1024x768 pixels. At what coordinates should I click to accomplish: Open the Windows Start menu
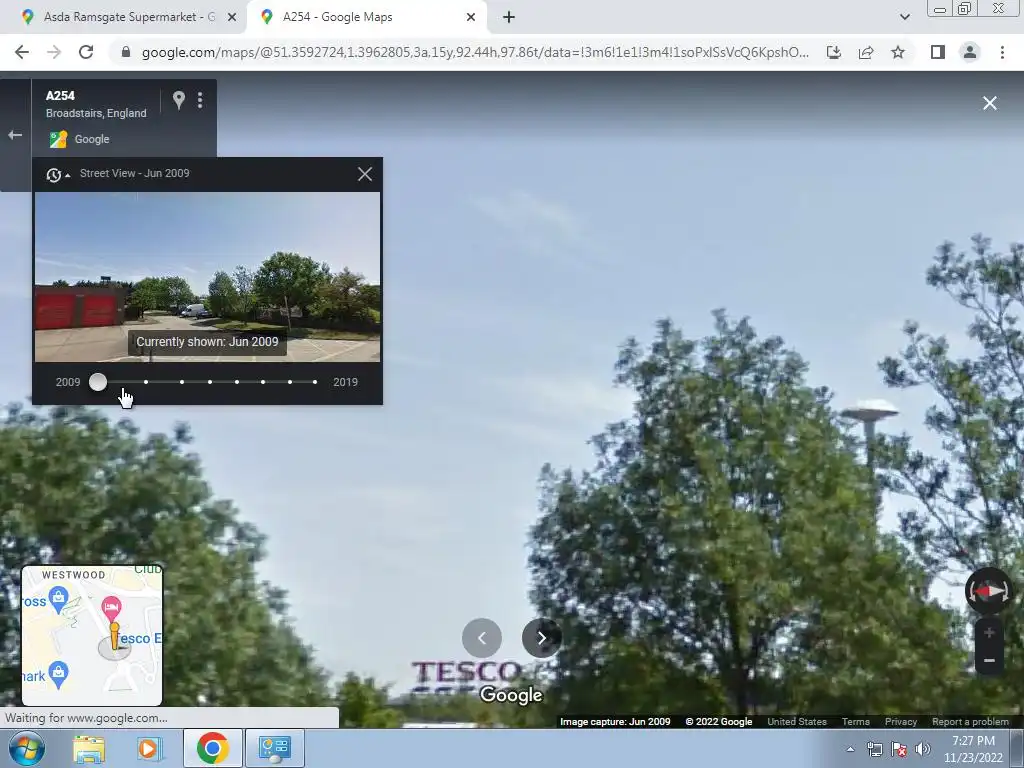(27, 748)
